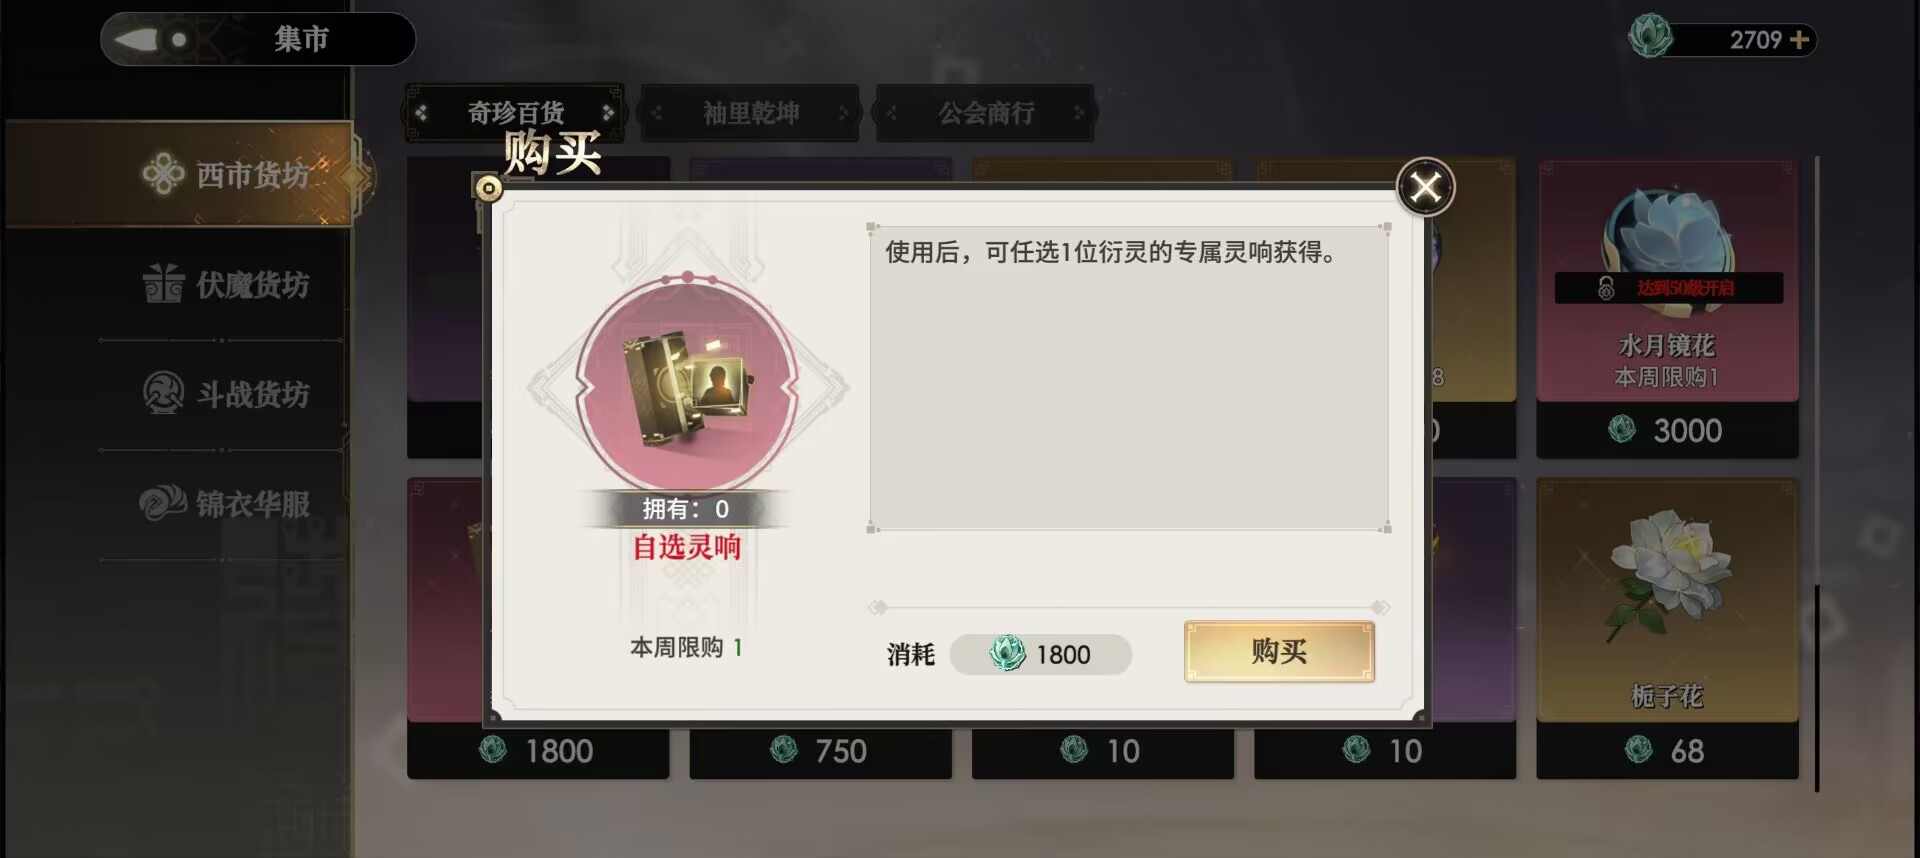Click the lock icon on 水月镜花
This screenshot has height=858, width=1920.
point(1606,288)
